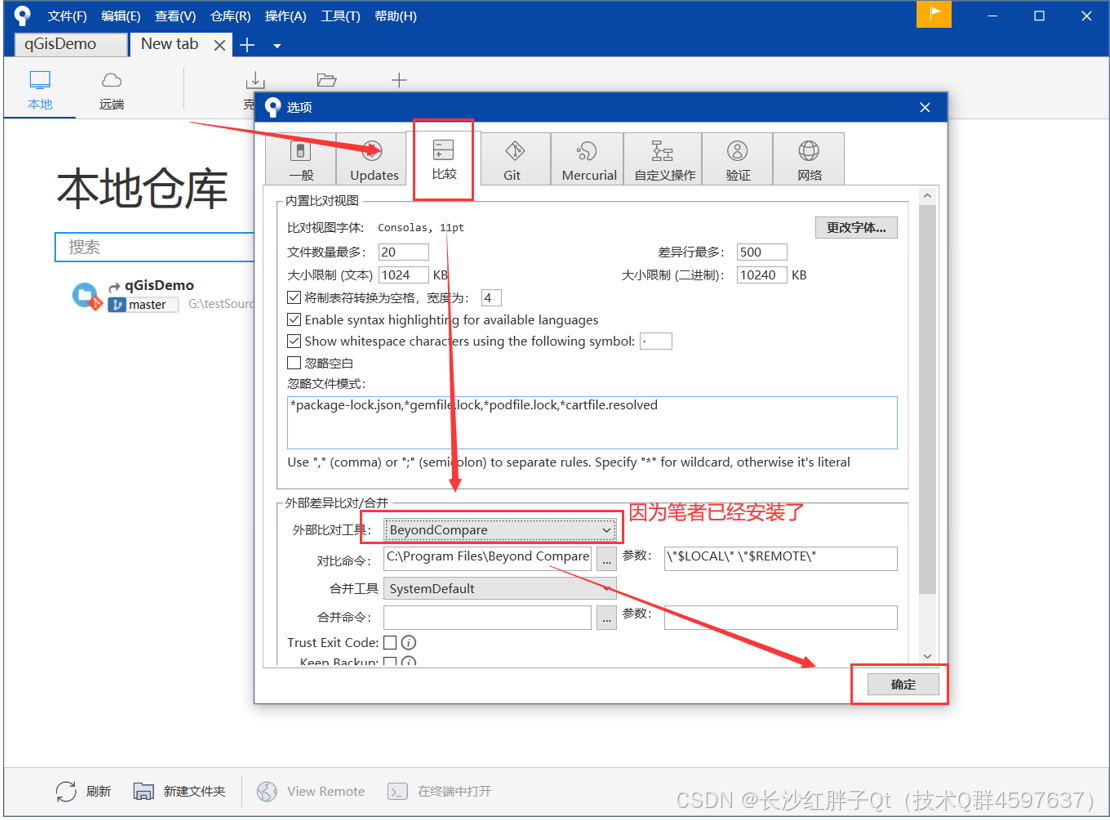This screenshot has height=820, width=1110.
Task: Click the View Remote button
Action: [x=311, y=791]
